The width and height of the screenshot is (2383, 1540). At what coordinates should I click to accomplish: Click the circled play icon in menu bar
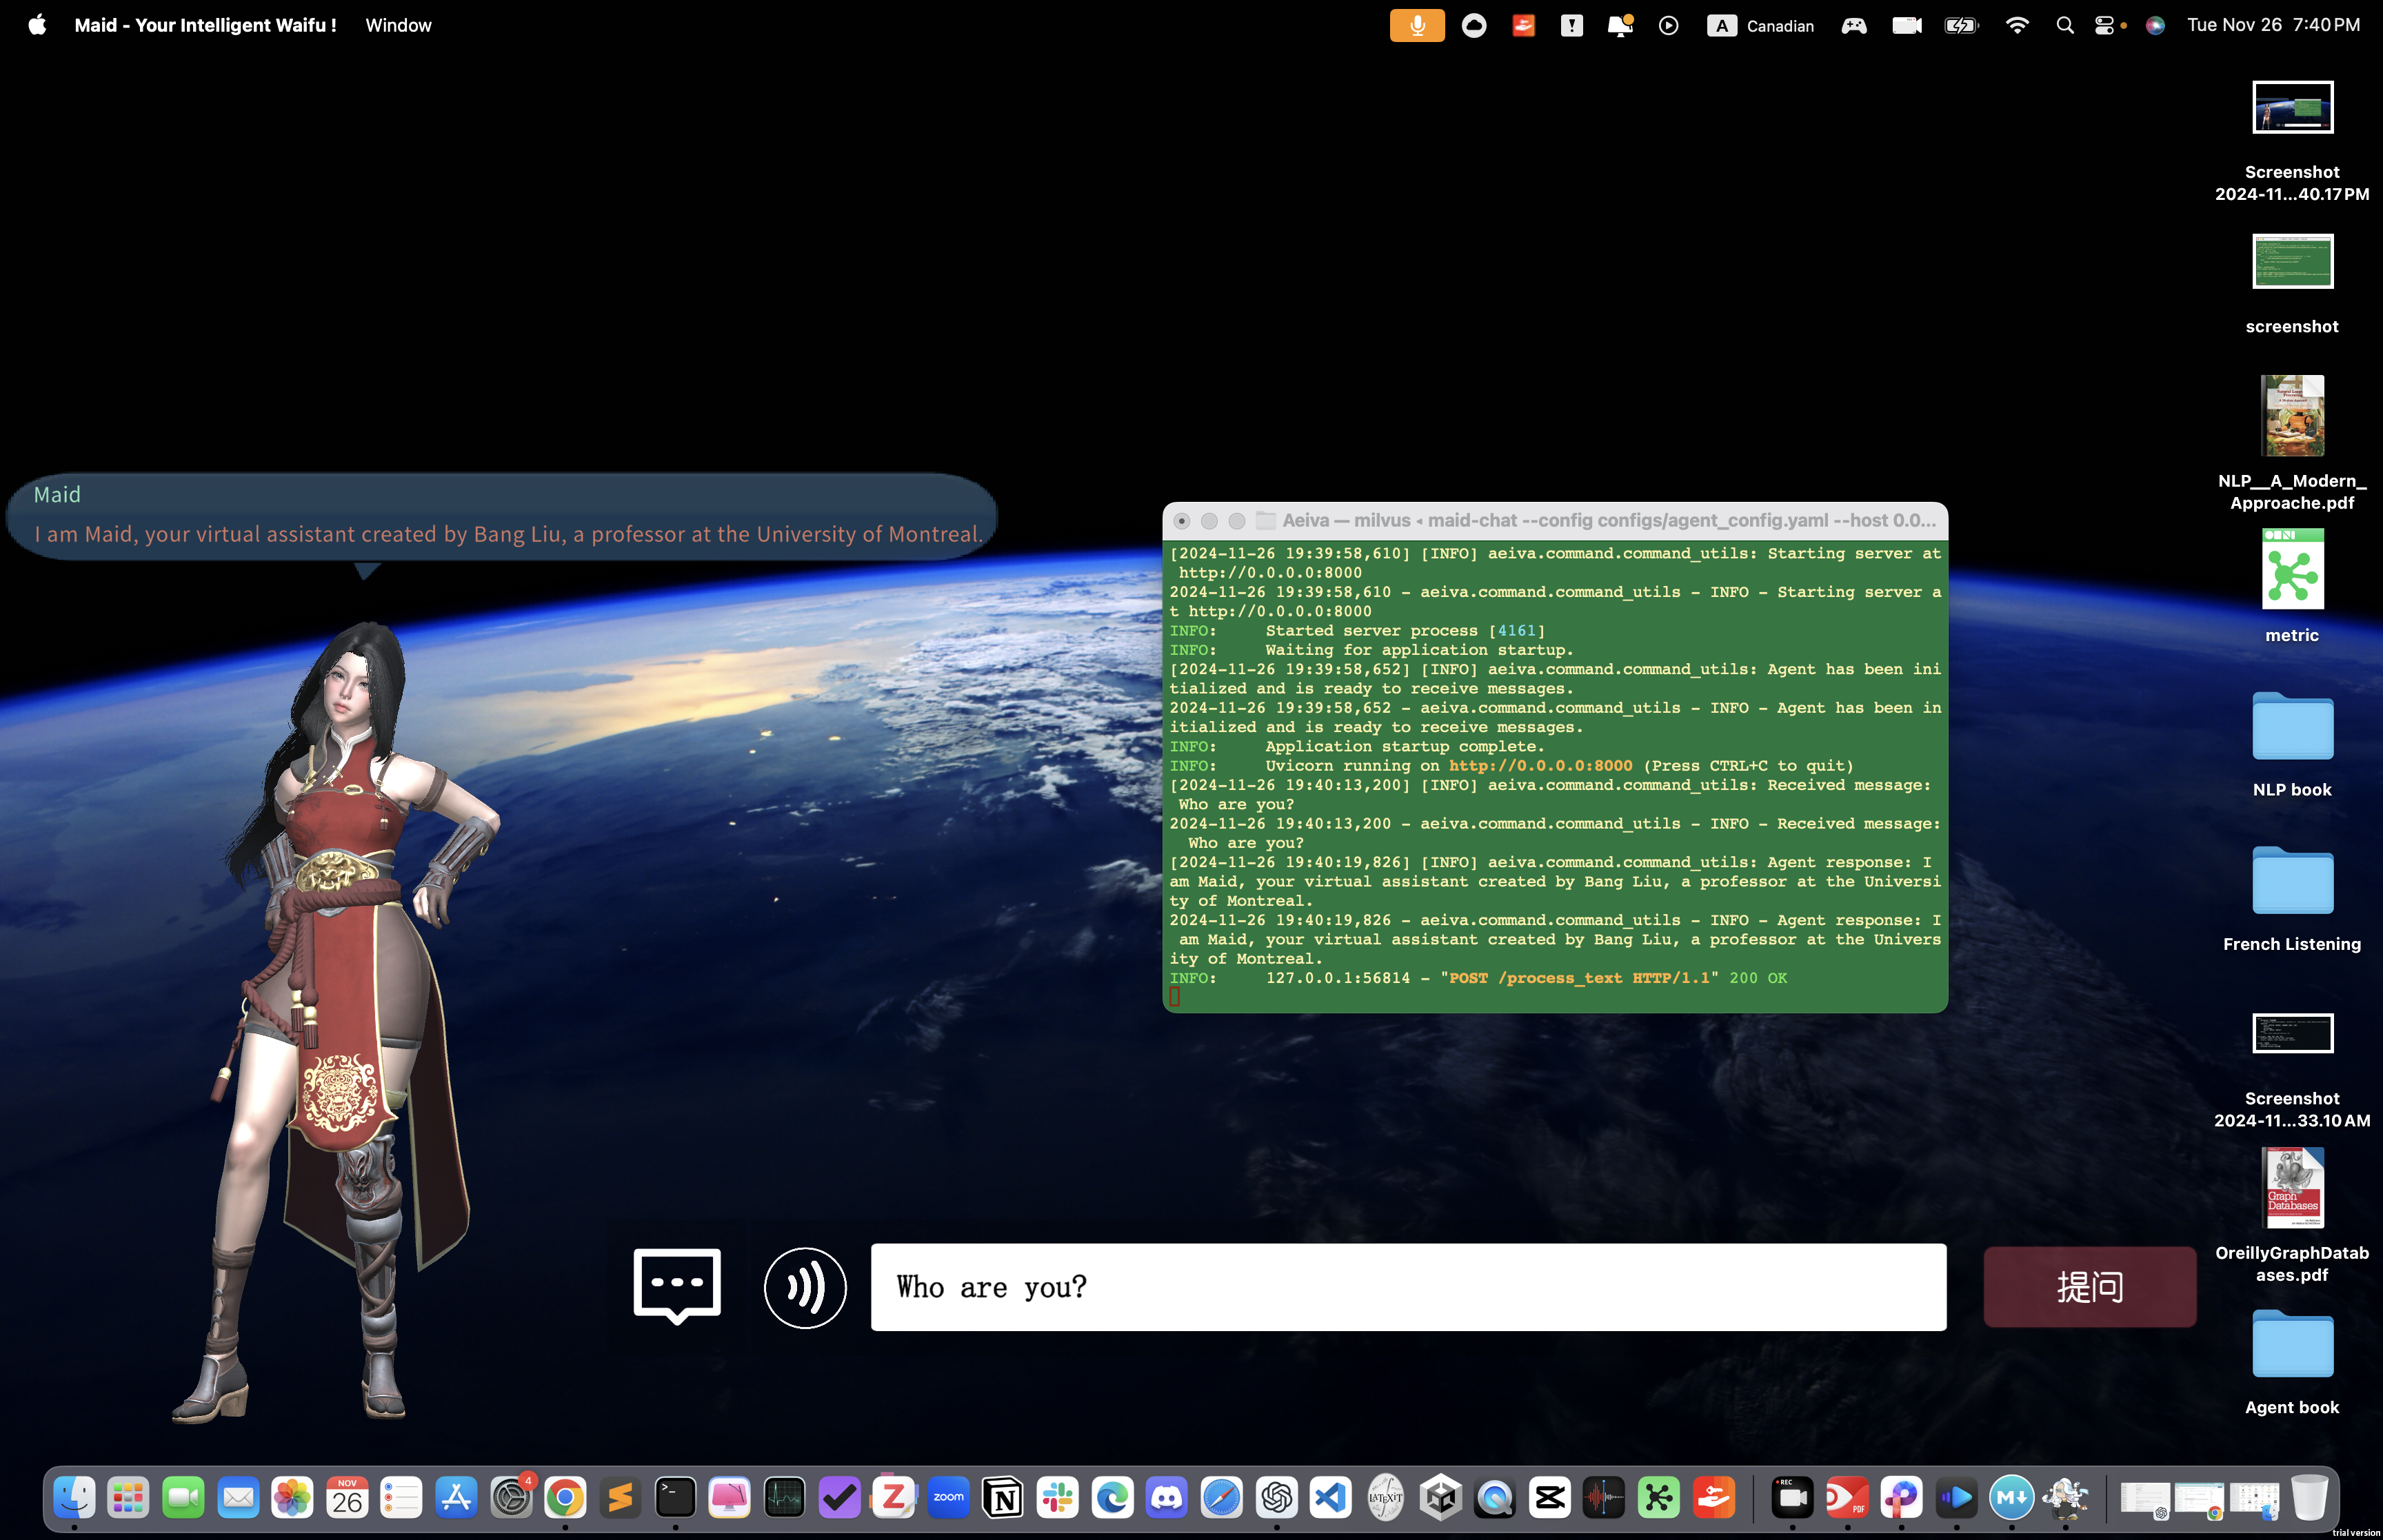tap(1669, 25)
